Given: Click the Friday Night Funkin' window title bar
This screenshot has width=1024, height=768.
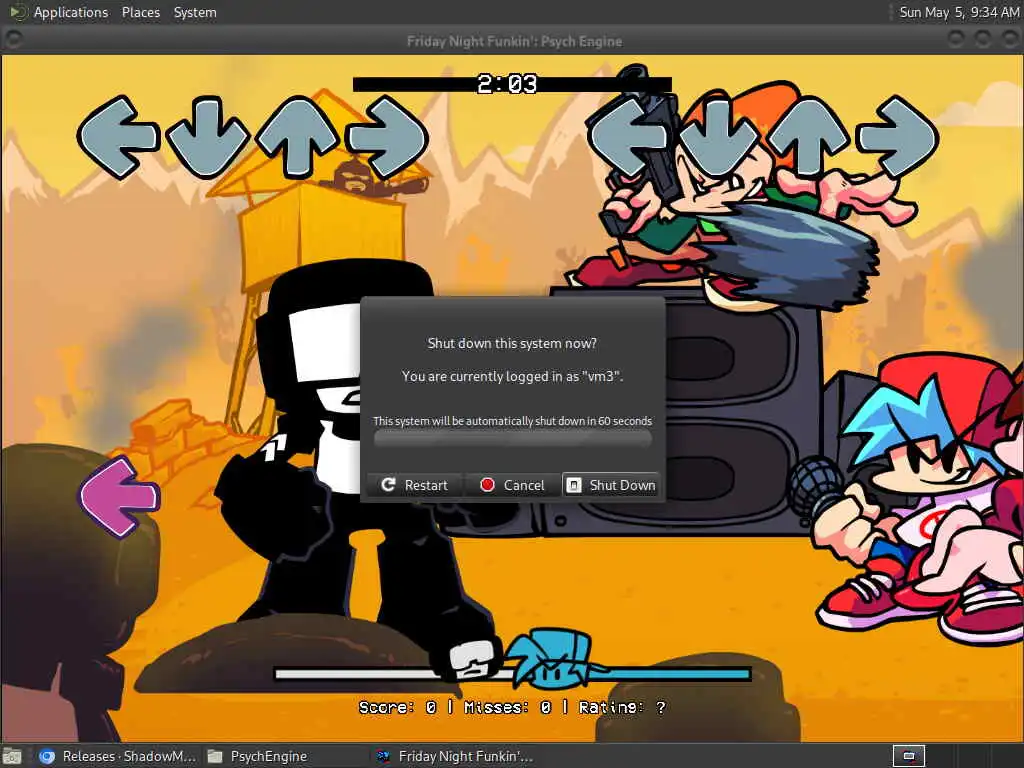Looking at the screenshot, I should (513, 41).
